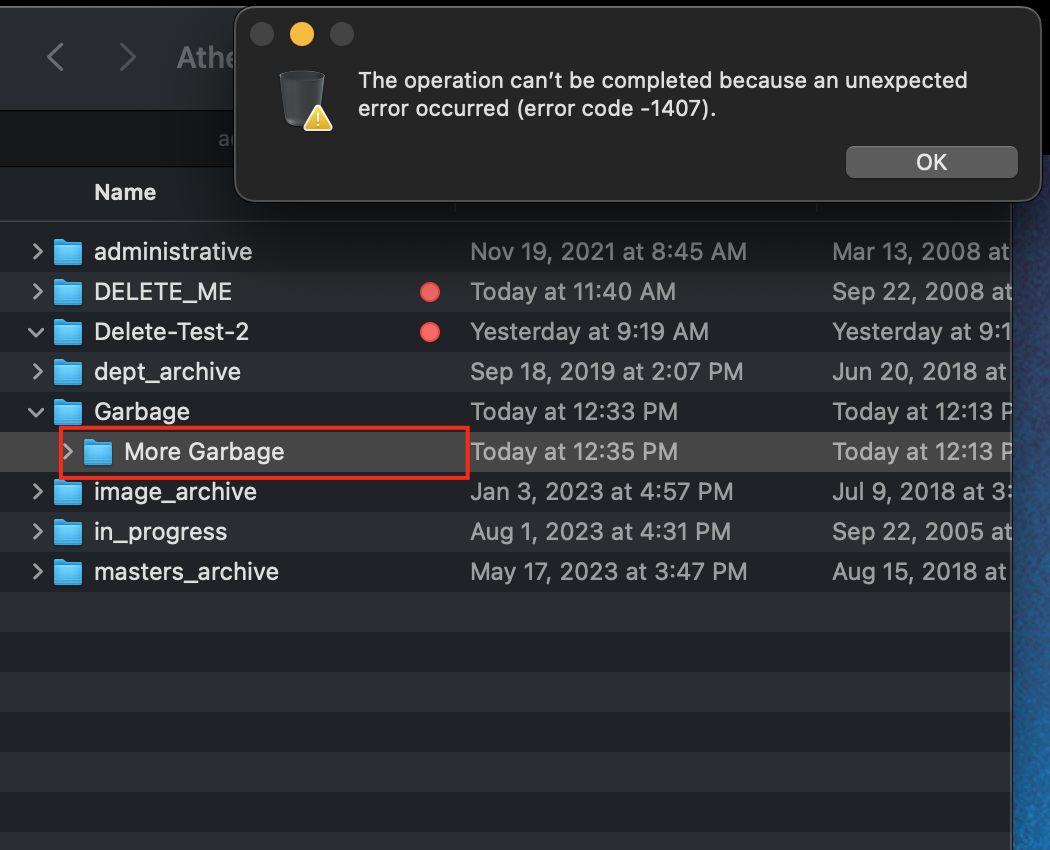Click the red tag on DELETE_ME

(x=430, y=292)
